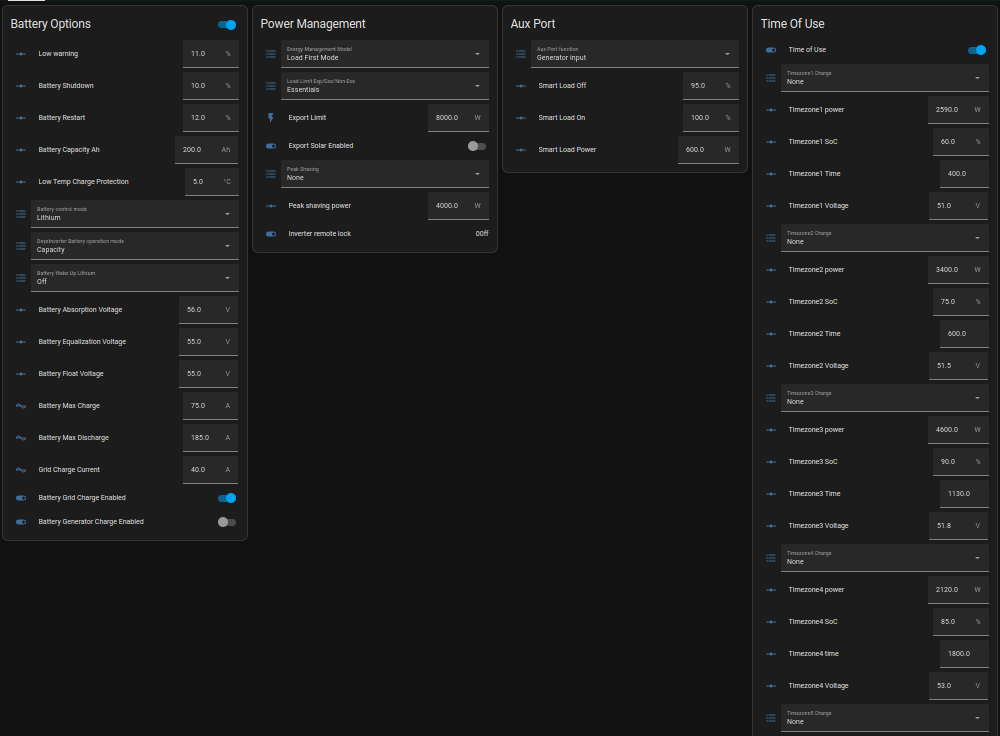Click the Battery Shutdown entity label
The height and width of the screenshot is (736, 1000).
[66, 86]
